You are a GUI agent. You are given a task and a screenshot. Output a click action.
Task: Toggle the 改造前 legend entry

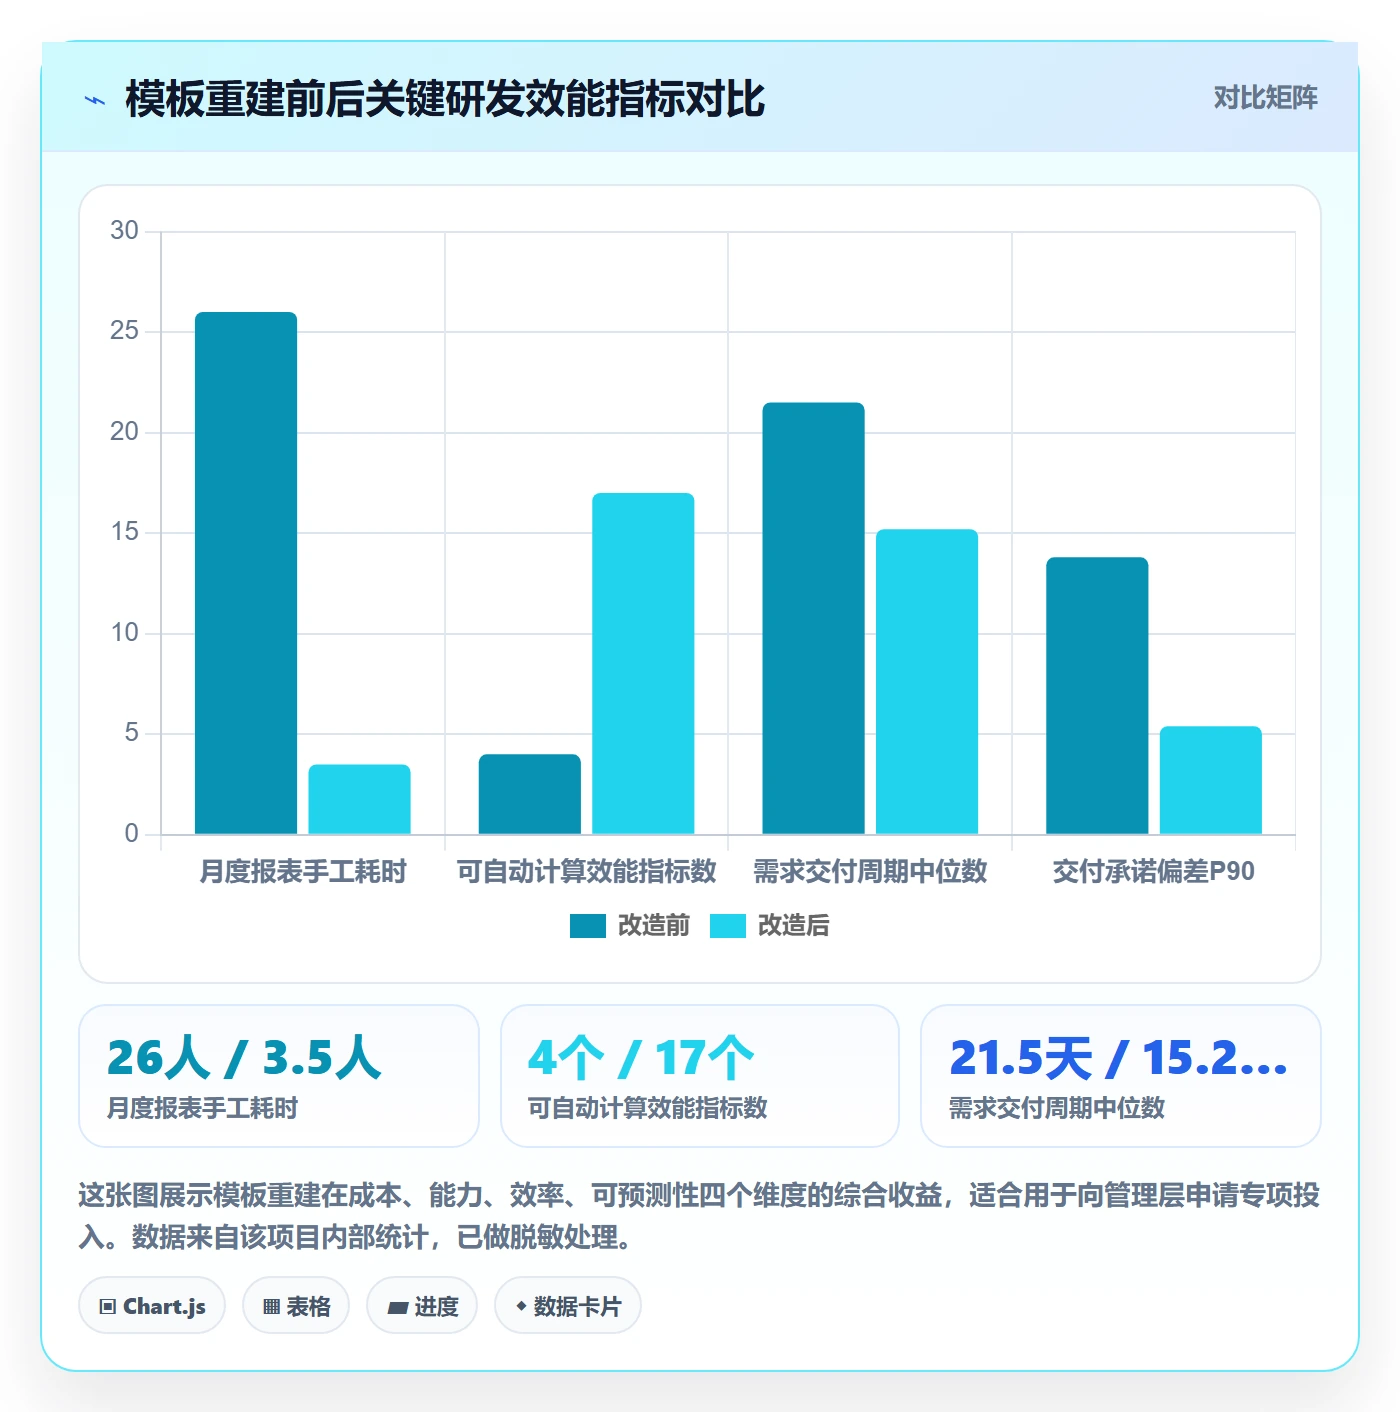click(630, 926)
